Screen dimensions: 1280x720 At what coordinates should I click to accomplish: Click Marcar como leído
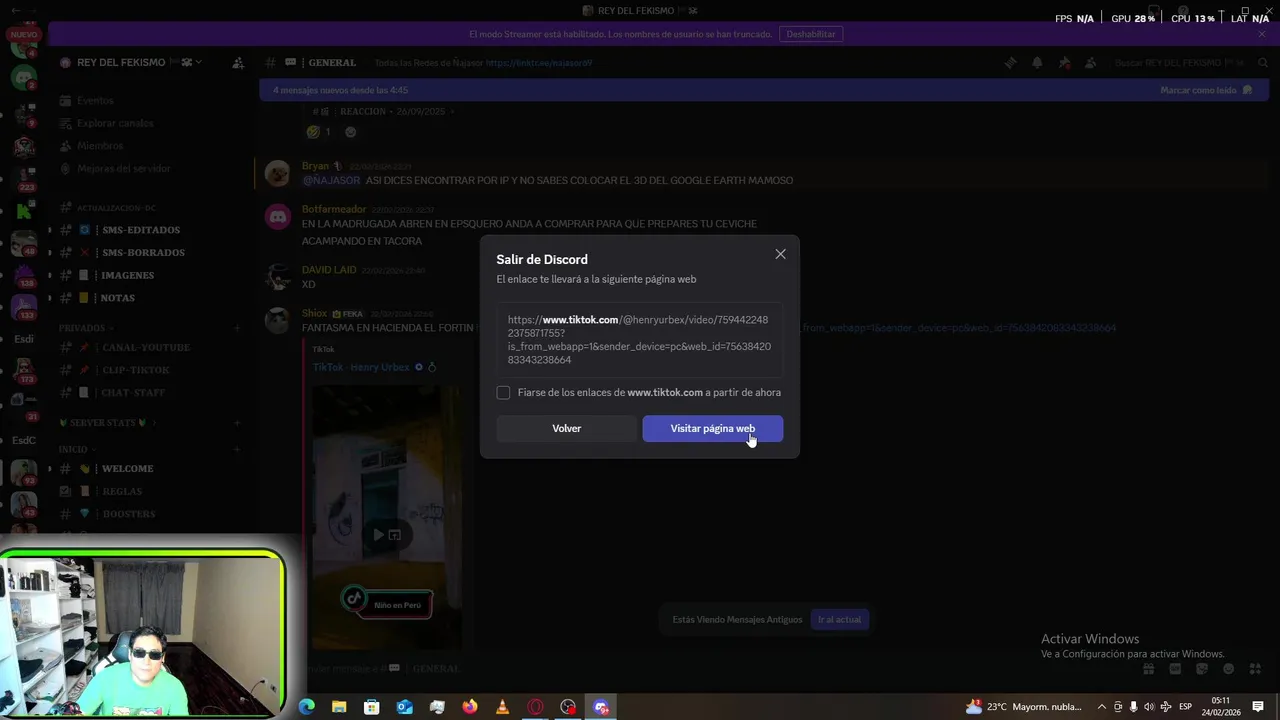pyautogui.click(x=1206, y=90)
